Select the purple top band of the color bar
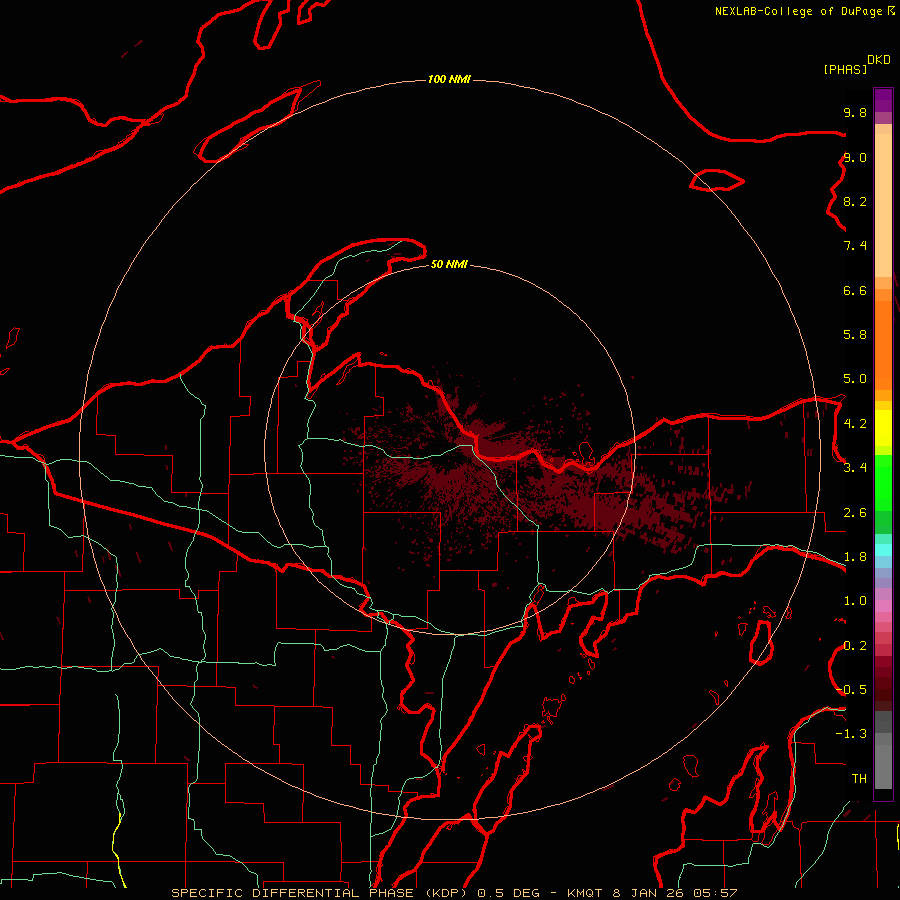This screenshot has width=900, height=900. click(883, 100)
